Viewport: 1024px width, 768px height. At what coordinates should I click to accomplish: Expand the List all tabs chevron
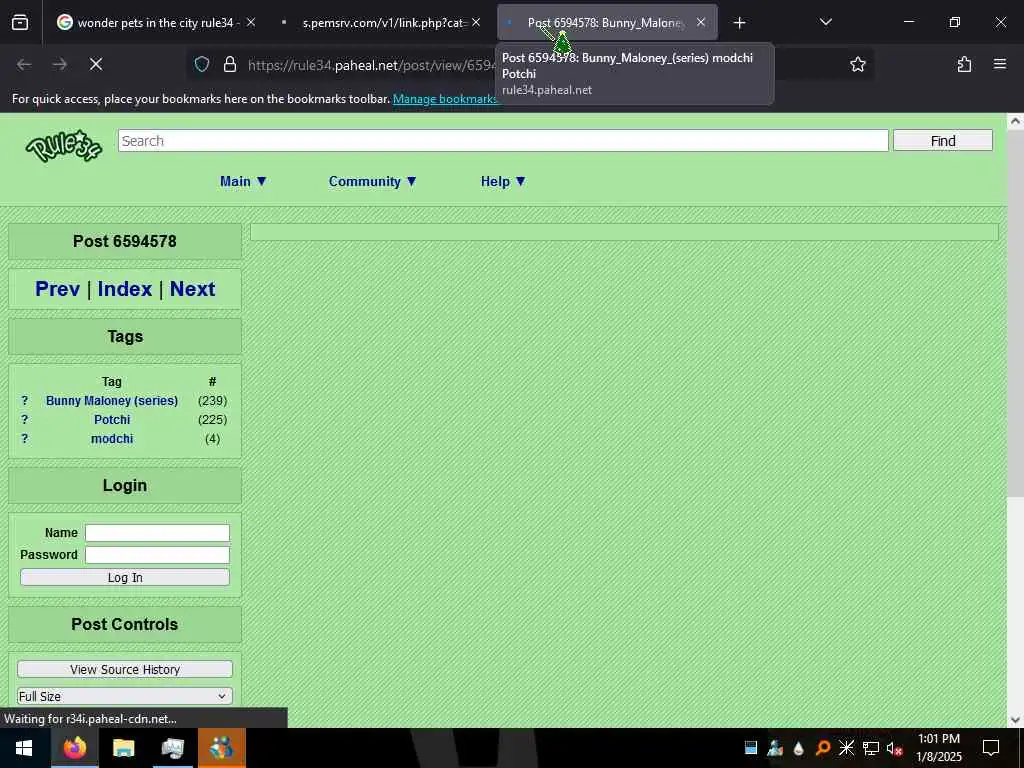825,22
